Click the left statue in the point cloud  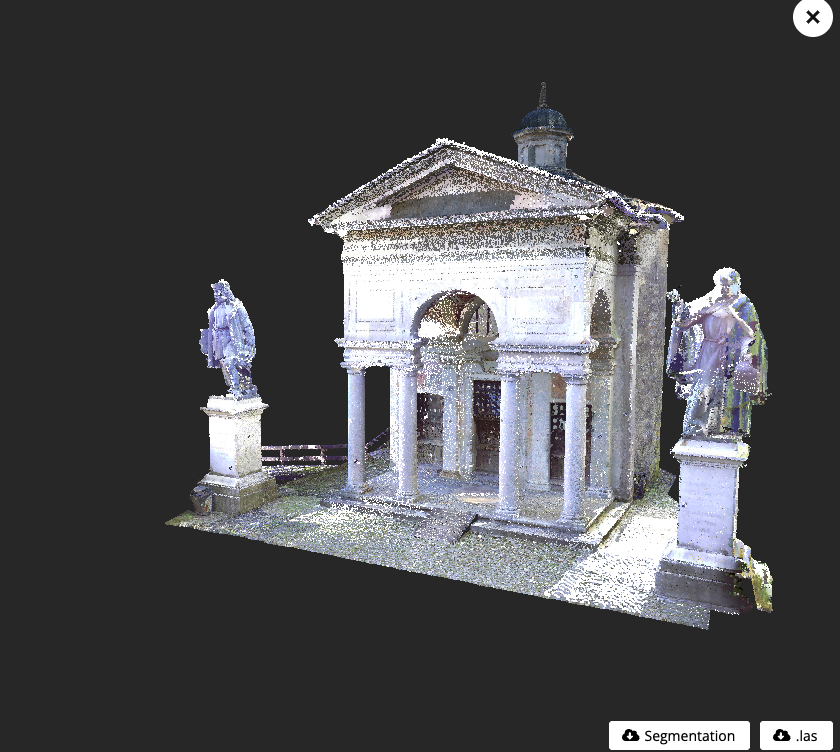[x=229, y=338]
